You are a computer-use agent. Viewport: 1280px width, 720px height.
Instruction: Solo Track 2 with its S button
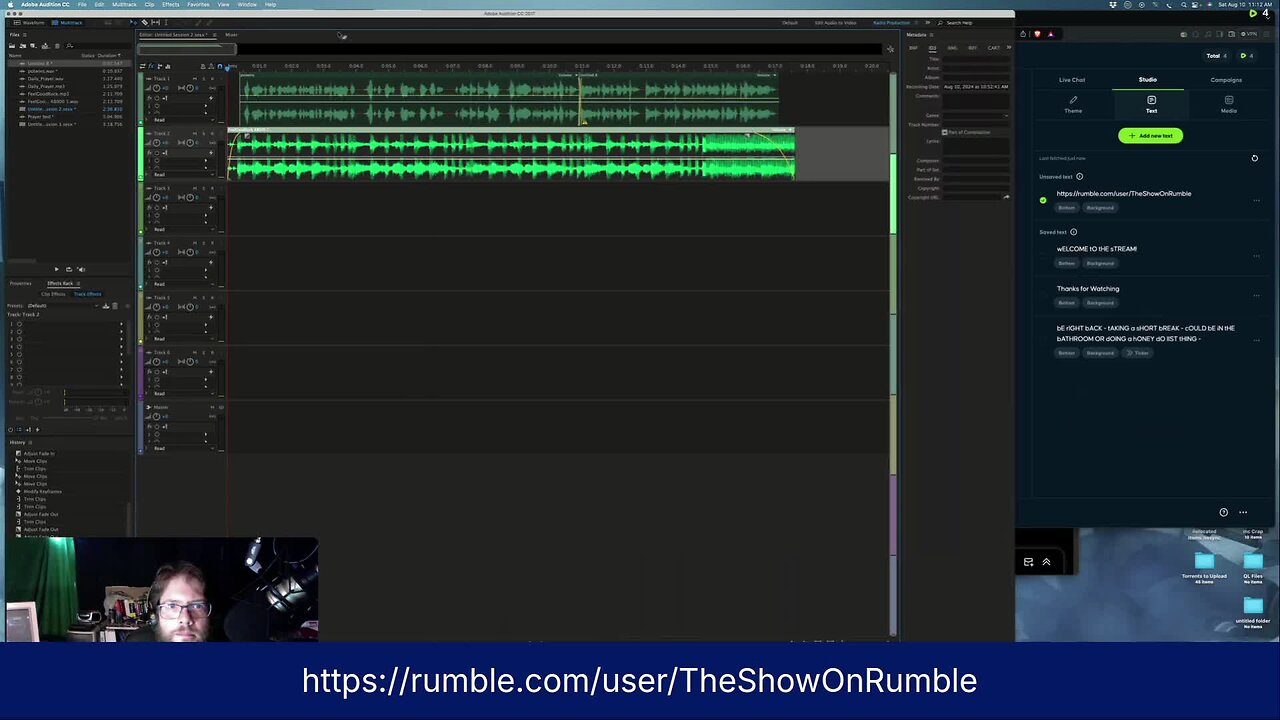(204, 133)
